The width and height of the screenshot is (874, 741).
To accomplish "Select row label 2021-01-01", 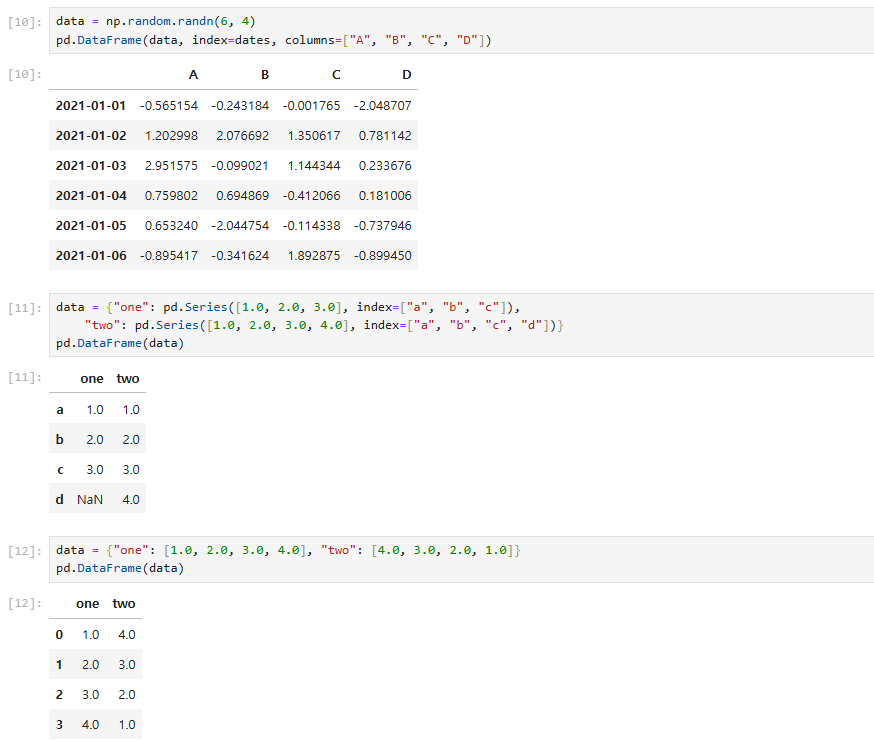I will click(x=91, y=106).
